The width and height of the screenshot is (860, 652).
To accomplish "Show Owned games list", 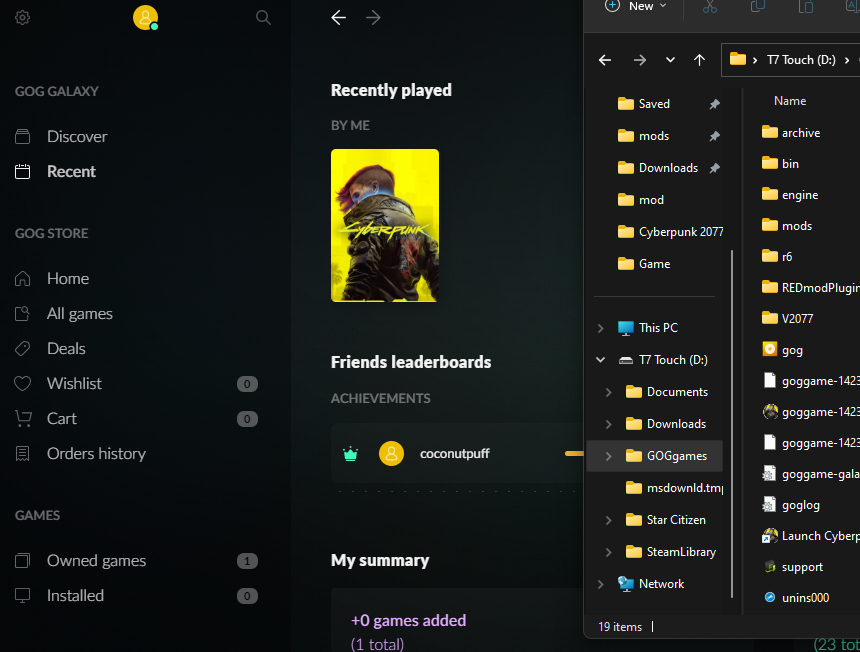I will 96,561.
